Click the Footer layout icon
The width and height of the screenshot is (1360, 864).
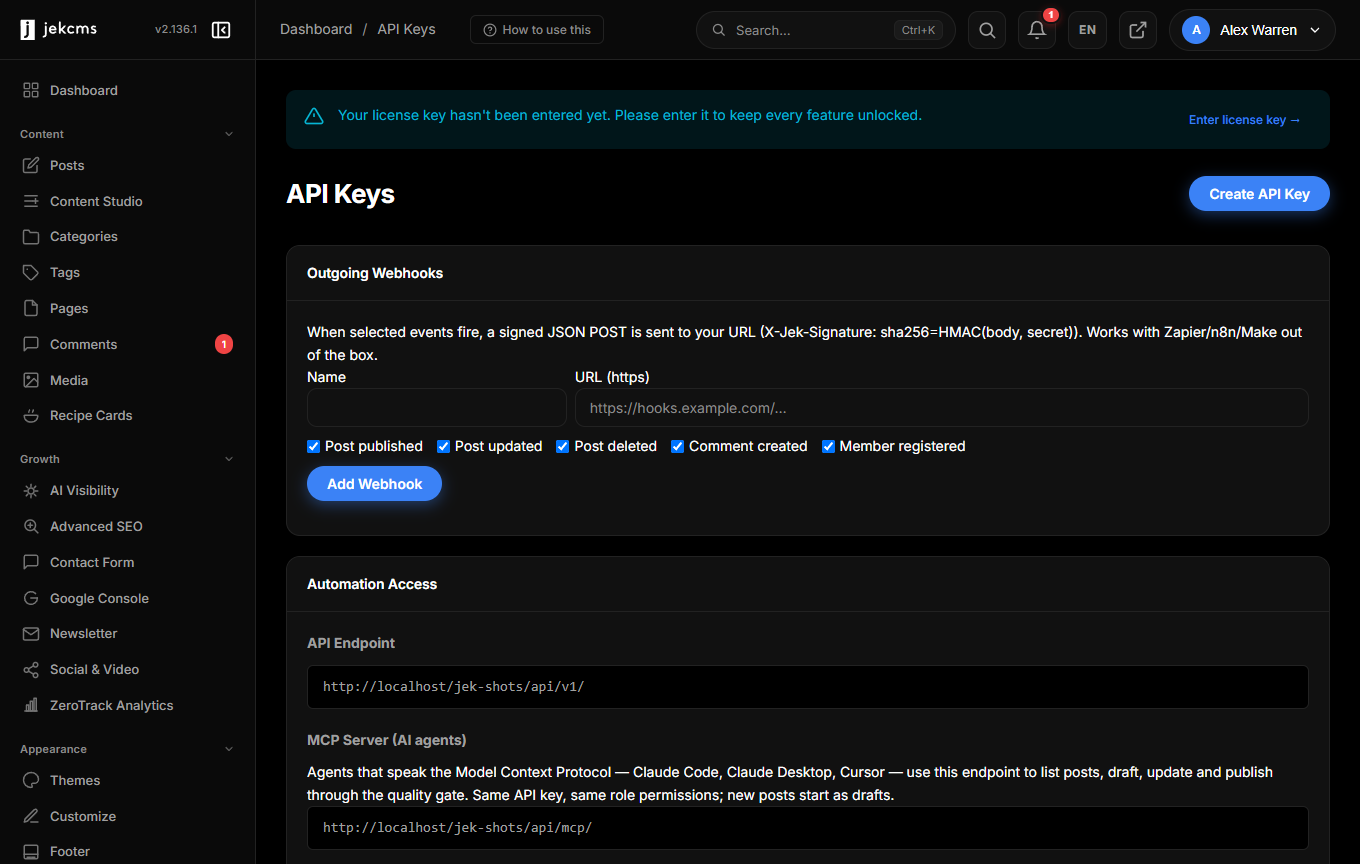(31, 851)
